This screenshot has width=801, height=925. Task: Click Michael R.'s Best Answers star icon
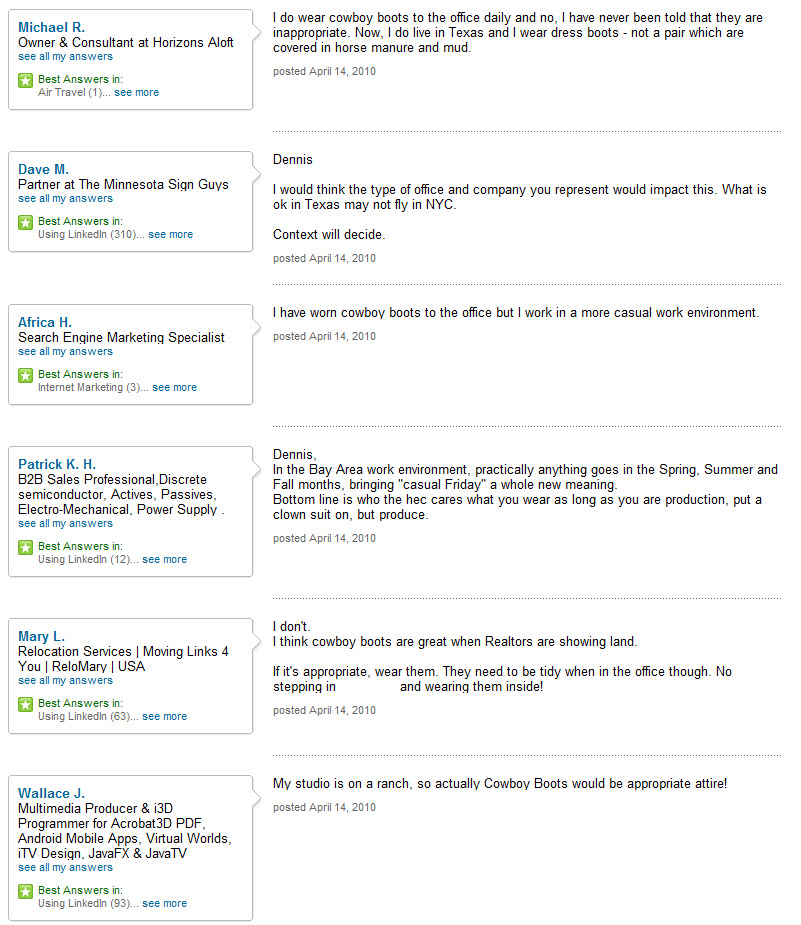pyautogui.click(x=26, y=80)
